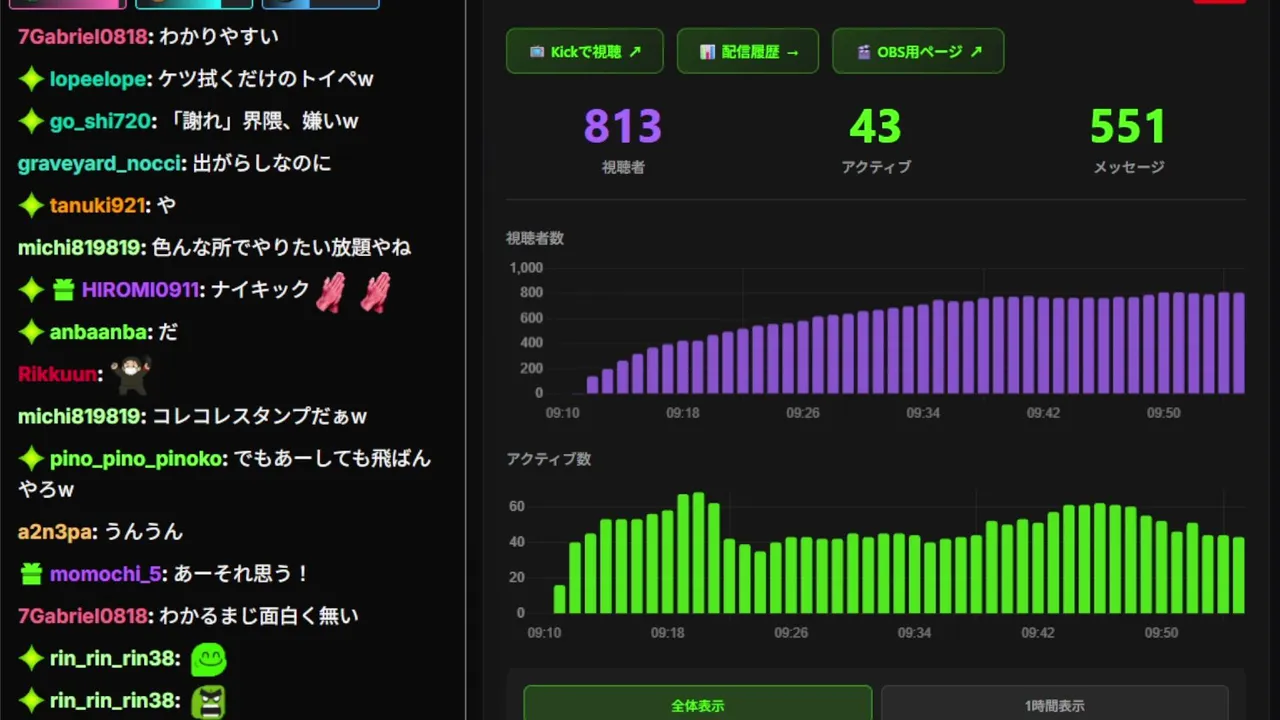
Task: Switch to the 1時間表示 tab
Action: [x=1055, y=704]
